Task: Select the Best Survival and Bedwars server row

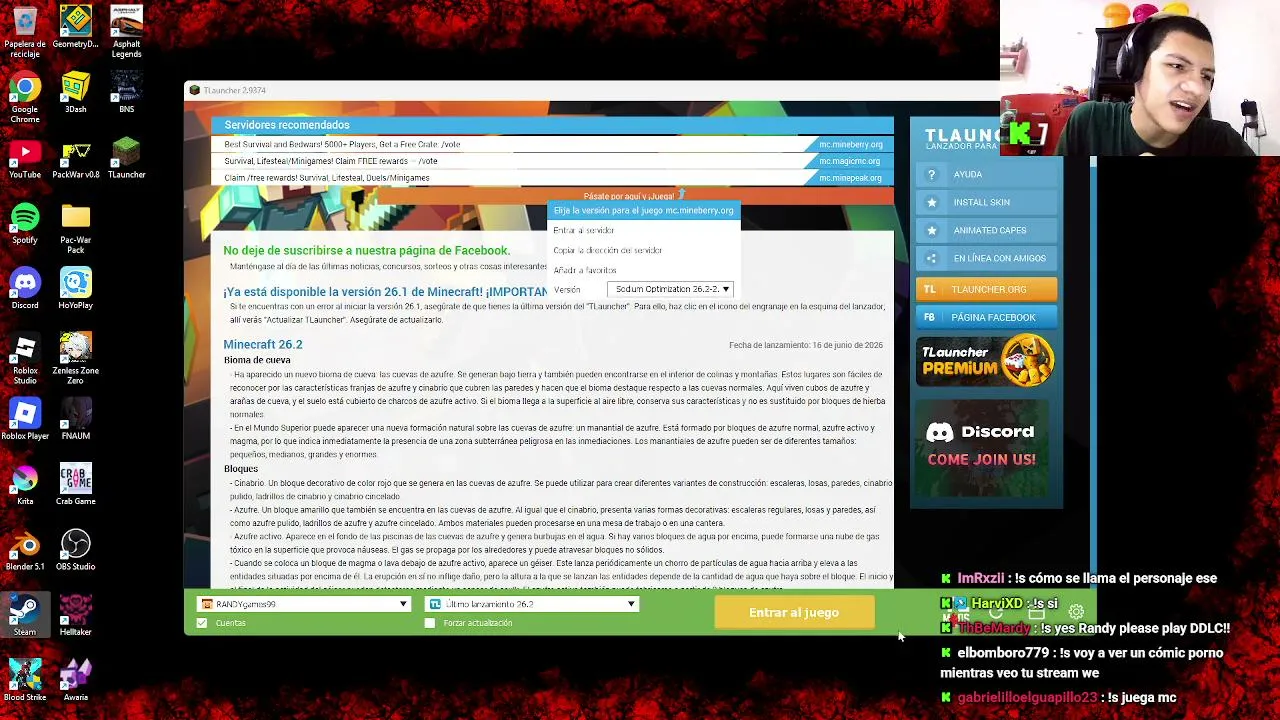Action: coord(552,144)
